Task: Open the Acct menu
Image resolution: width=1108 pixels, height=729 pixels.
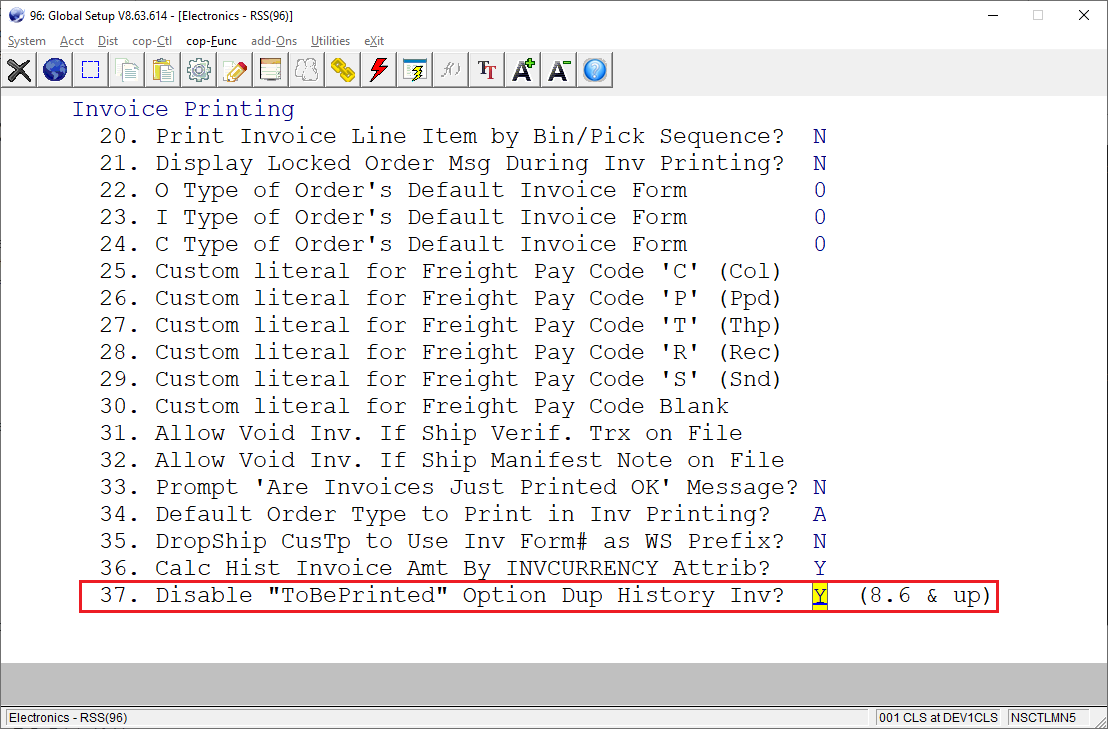Action: click(72, 41)
